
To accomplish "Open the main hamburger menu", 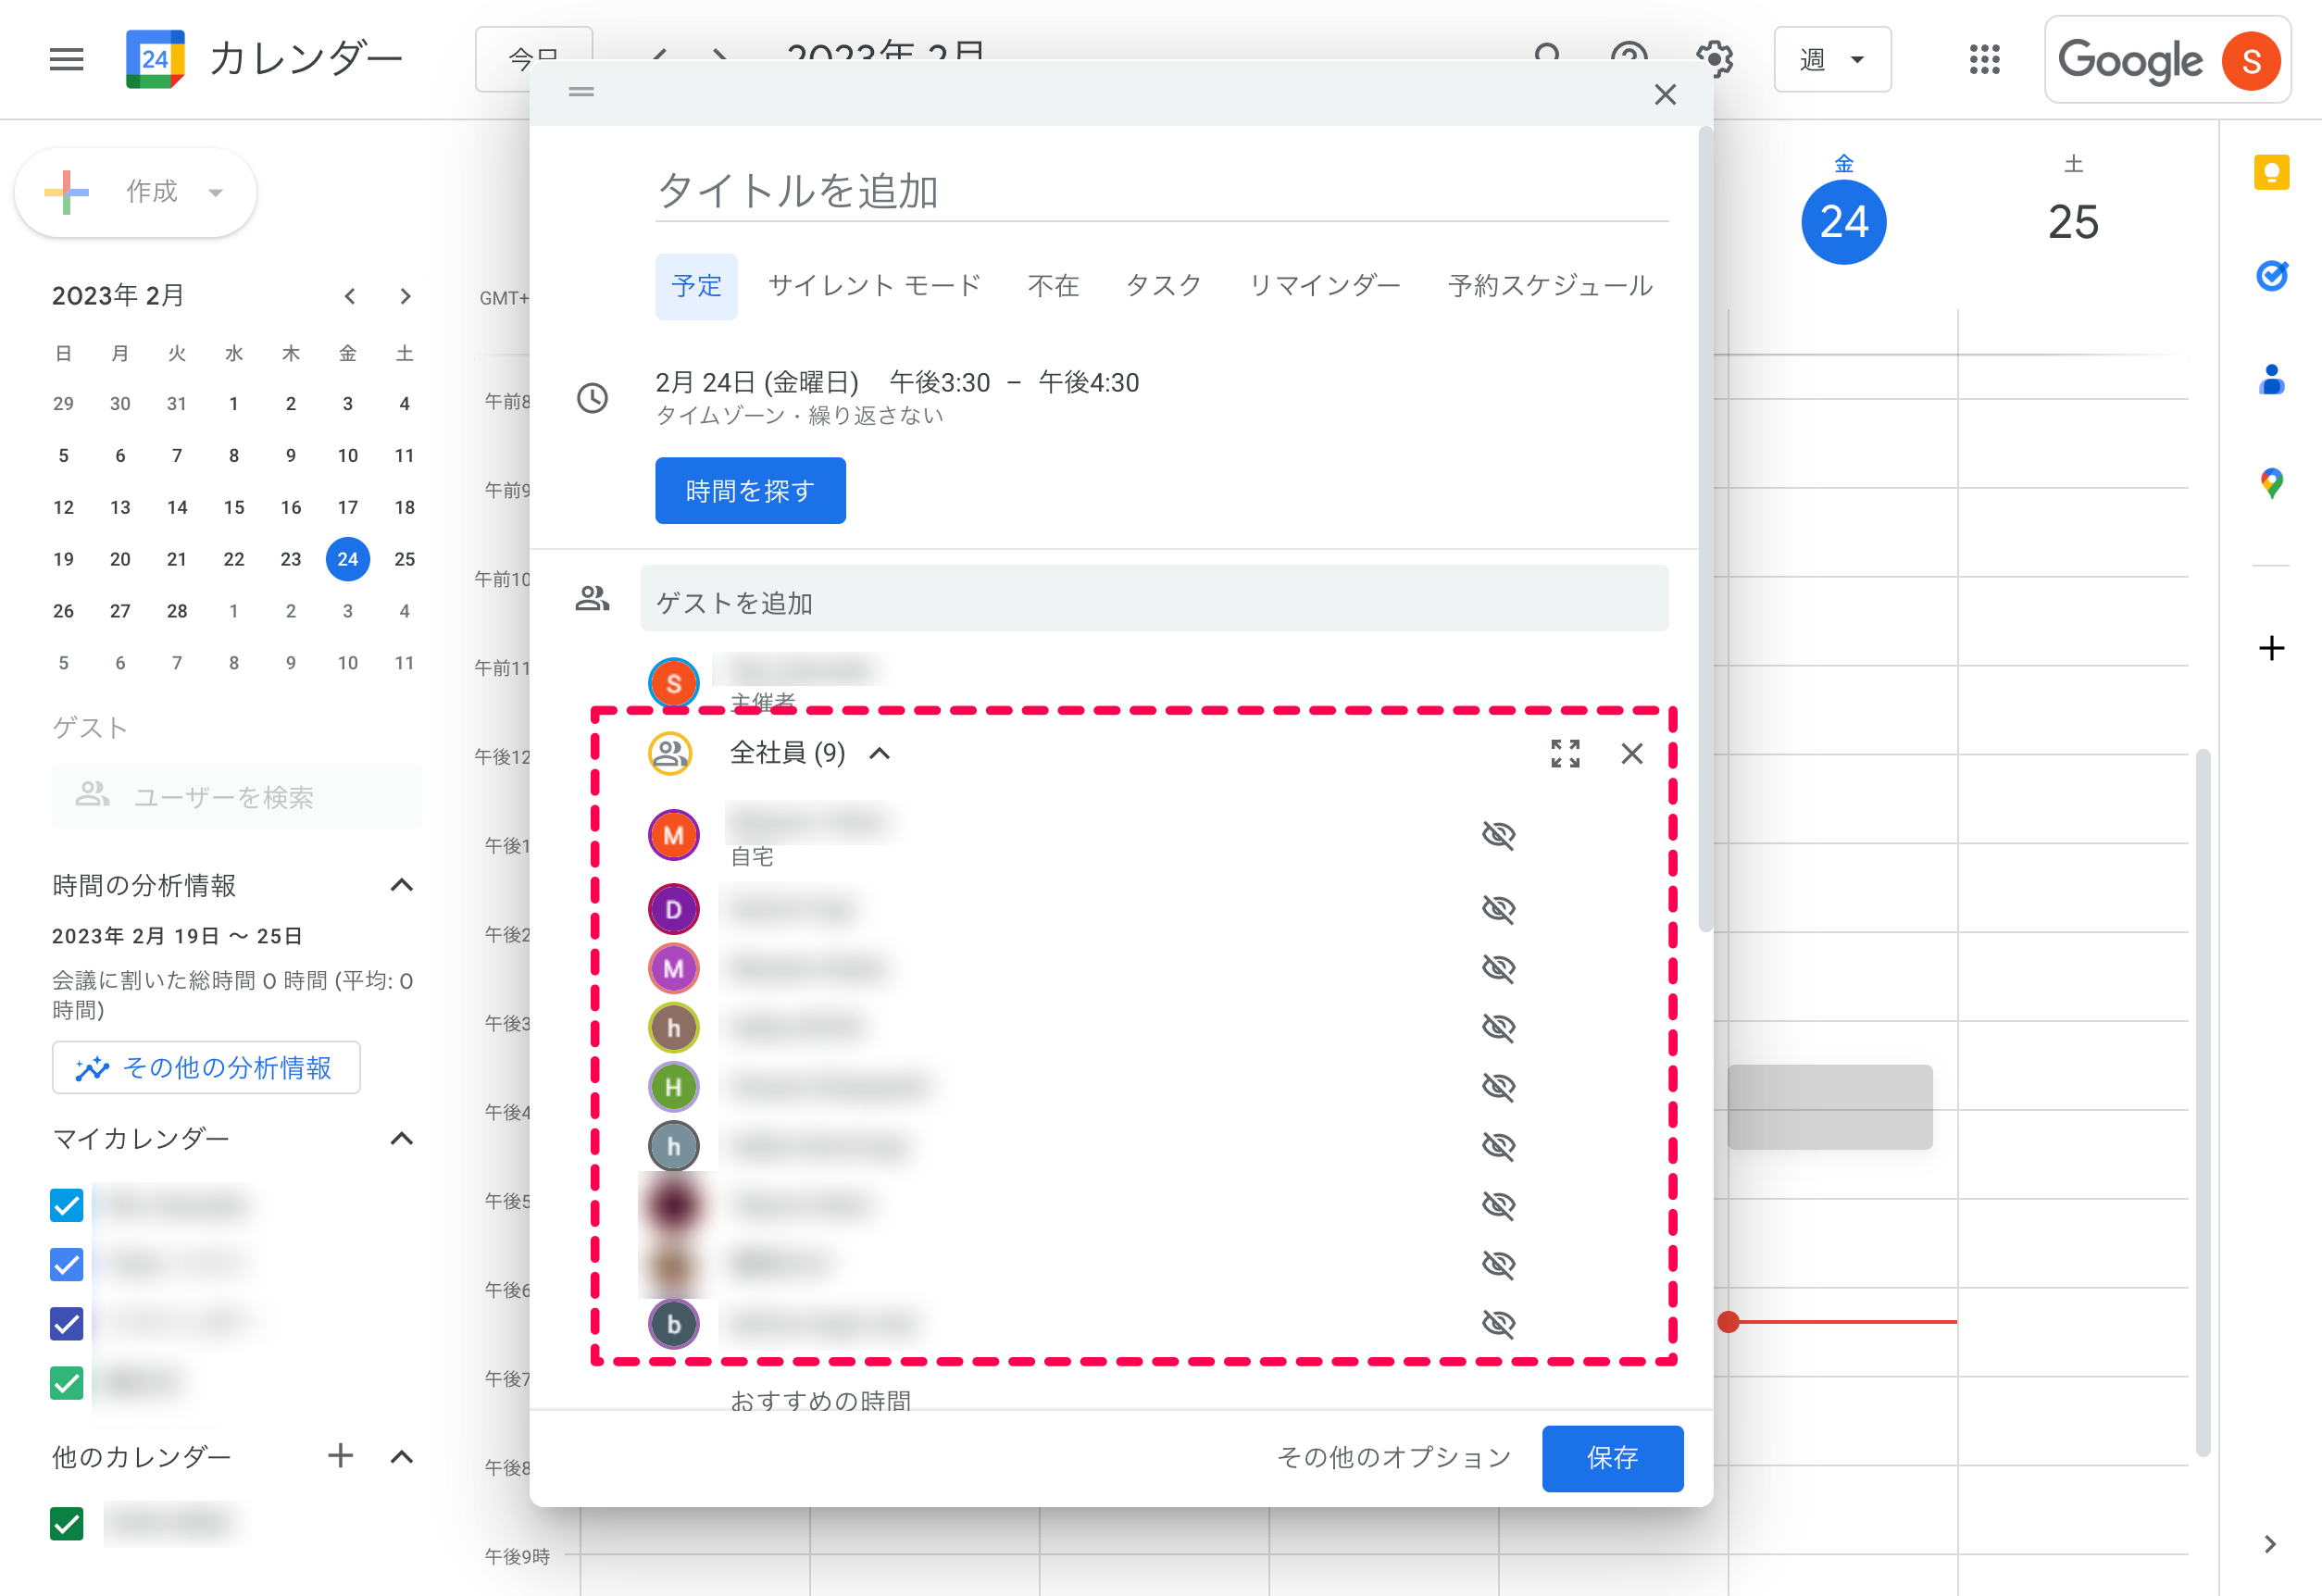I will point(66,60).
